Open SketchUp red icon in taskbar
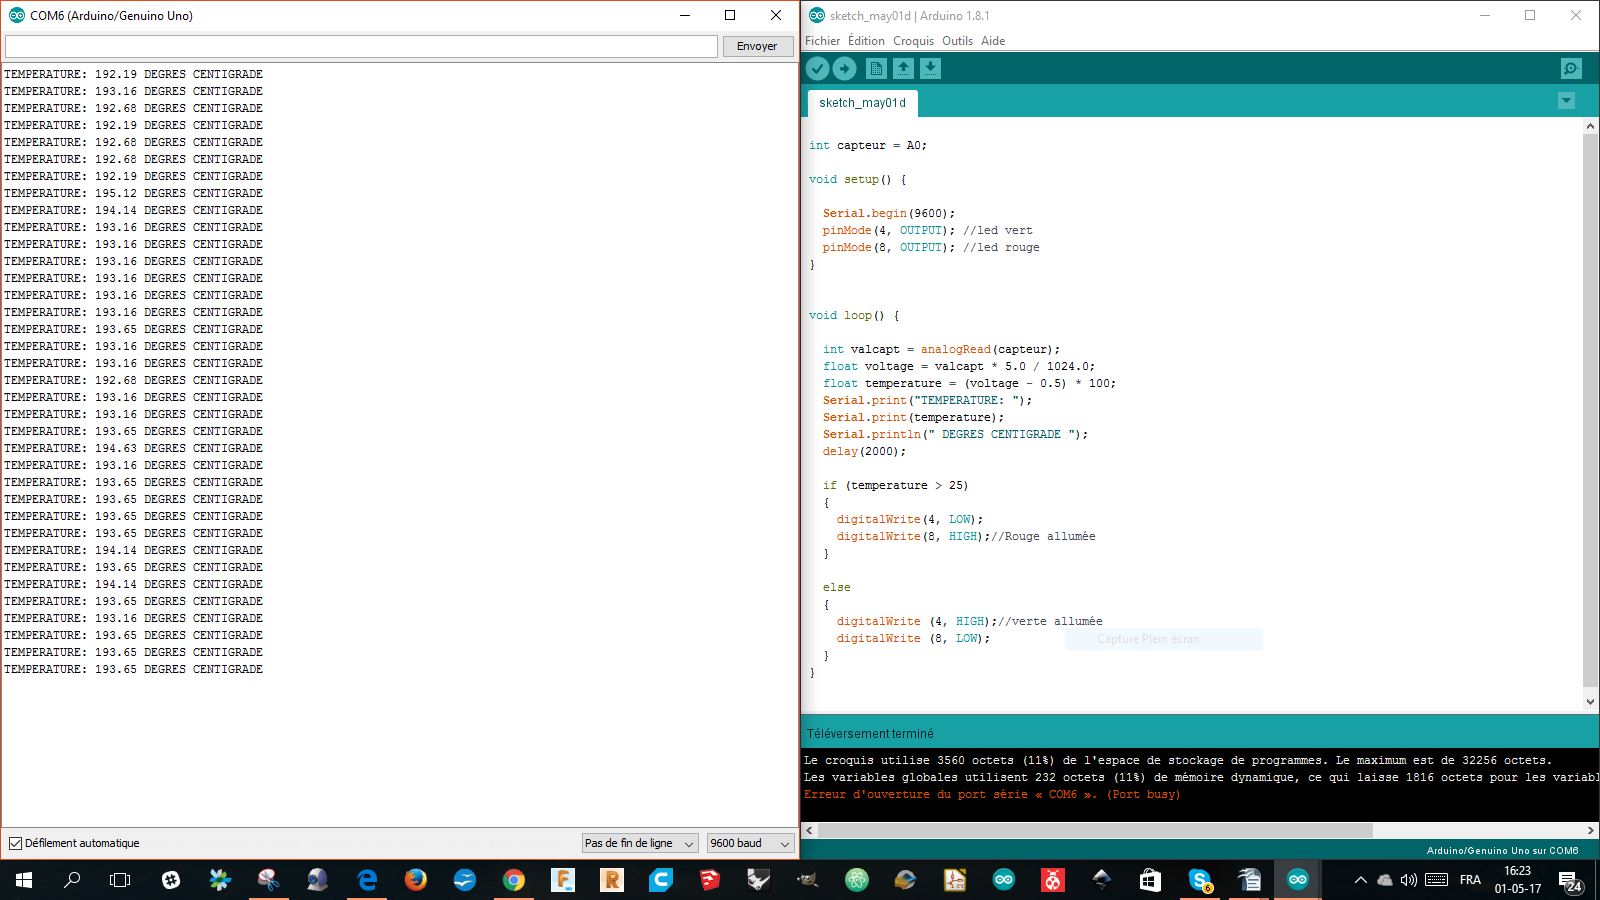Image resolution: width=1600 pixels, height=900 pixels. [x=710, y=880]
